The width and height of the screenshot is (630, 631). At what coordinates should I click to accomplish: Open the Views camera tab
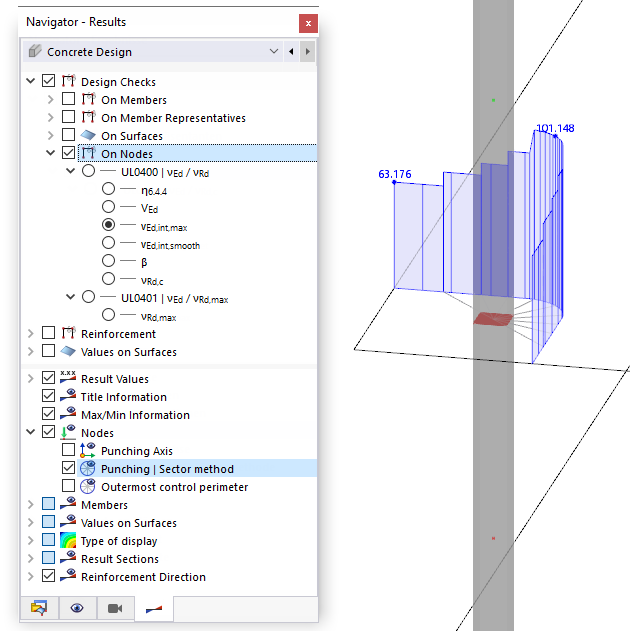pos(115,608)
